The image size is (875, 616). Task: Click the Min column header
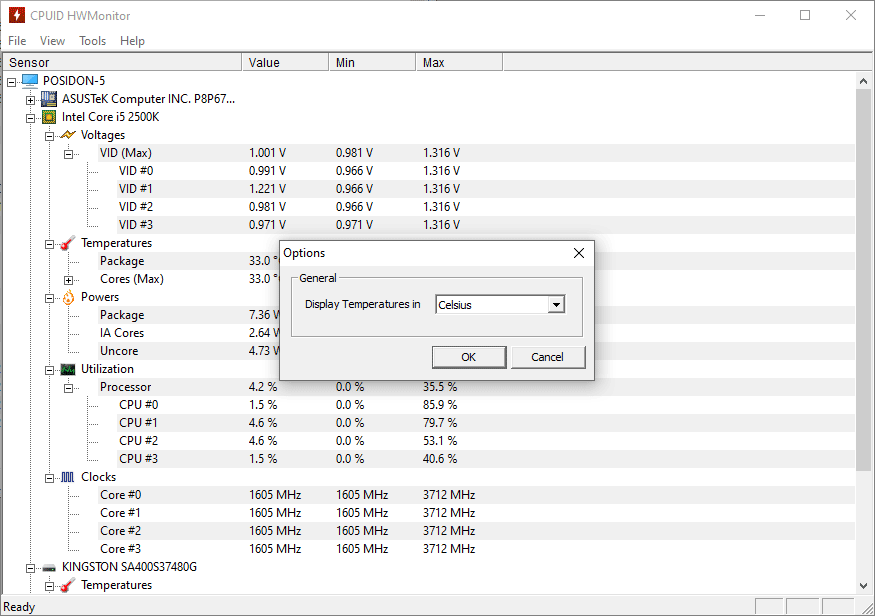pos(373,62)
